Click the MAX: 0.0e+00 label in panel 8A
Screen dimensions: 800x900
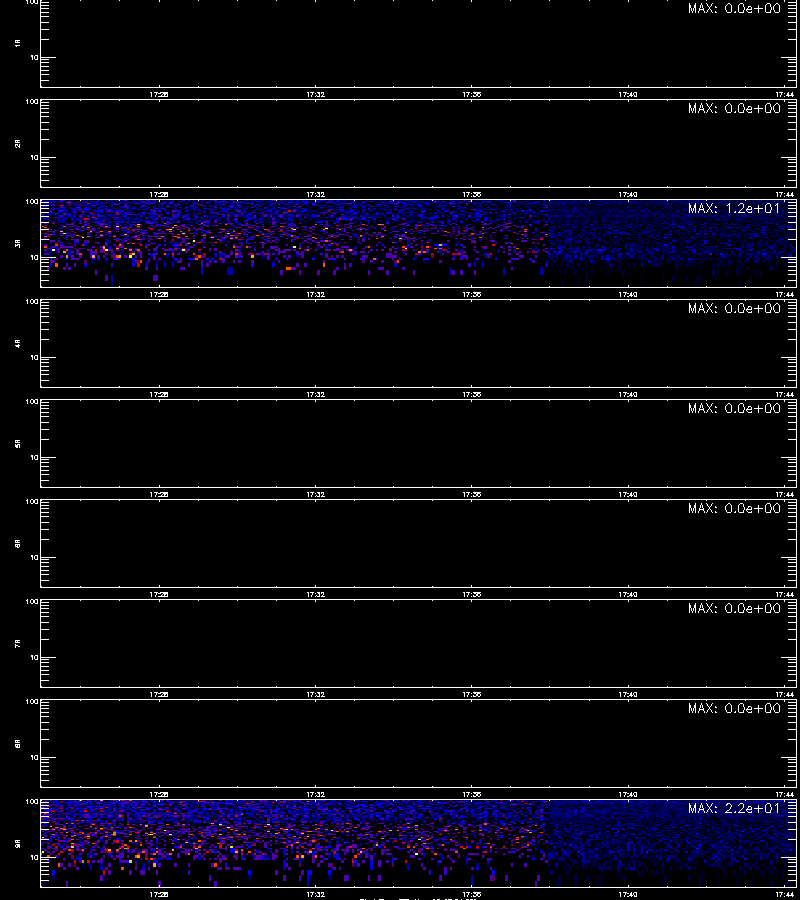tap(734, 708)
